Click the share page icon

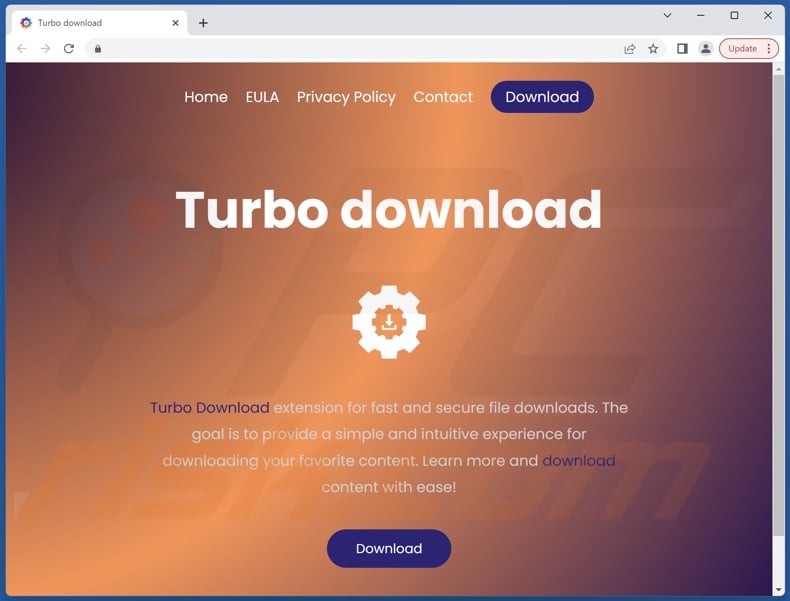[629, 49]
